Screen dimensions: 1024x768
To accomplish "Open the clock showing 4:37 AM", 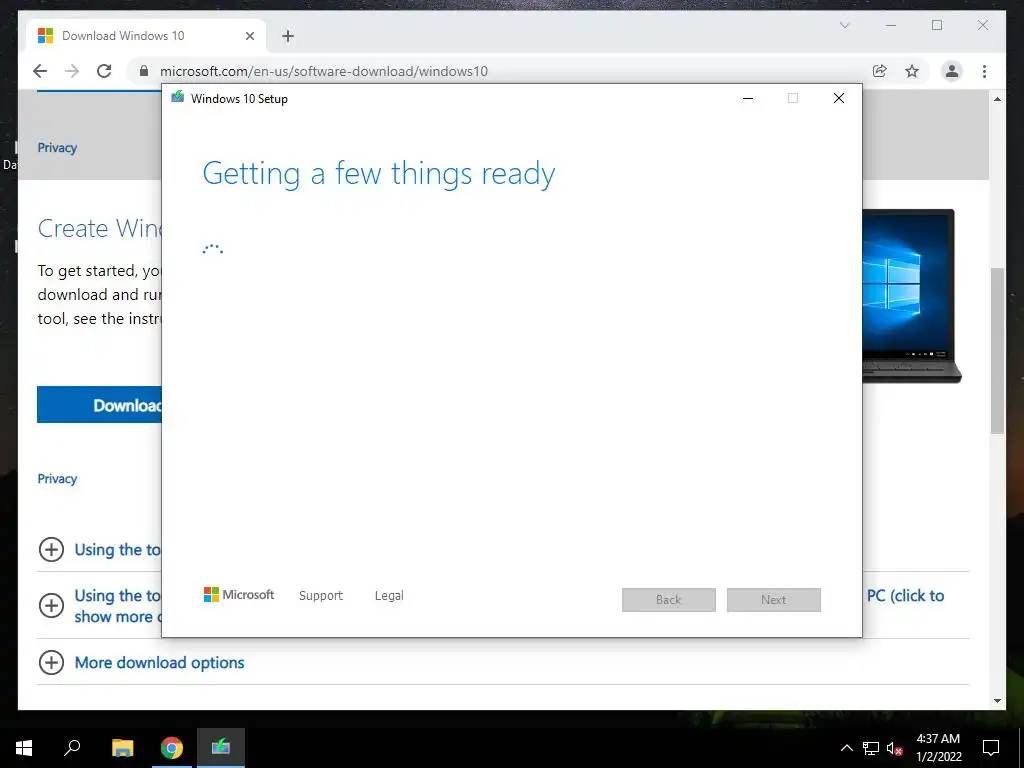I will (938, 748).
